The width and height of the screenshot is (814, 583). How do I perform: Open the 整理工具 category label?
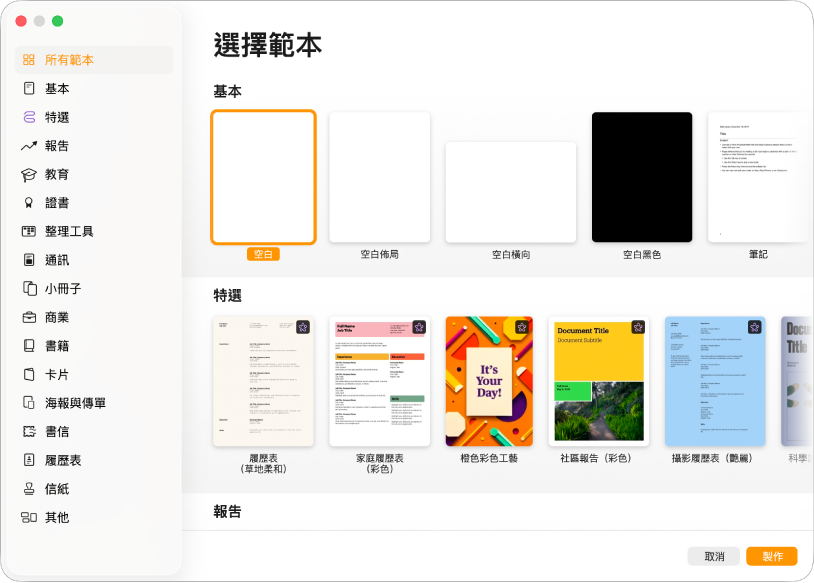tap(69, 232)
